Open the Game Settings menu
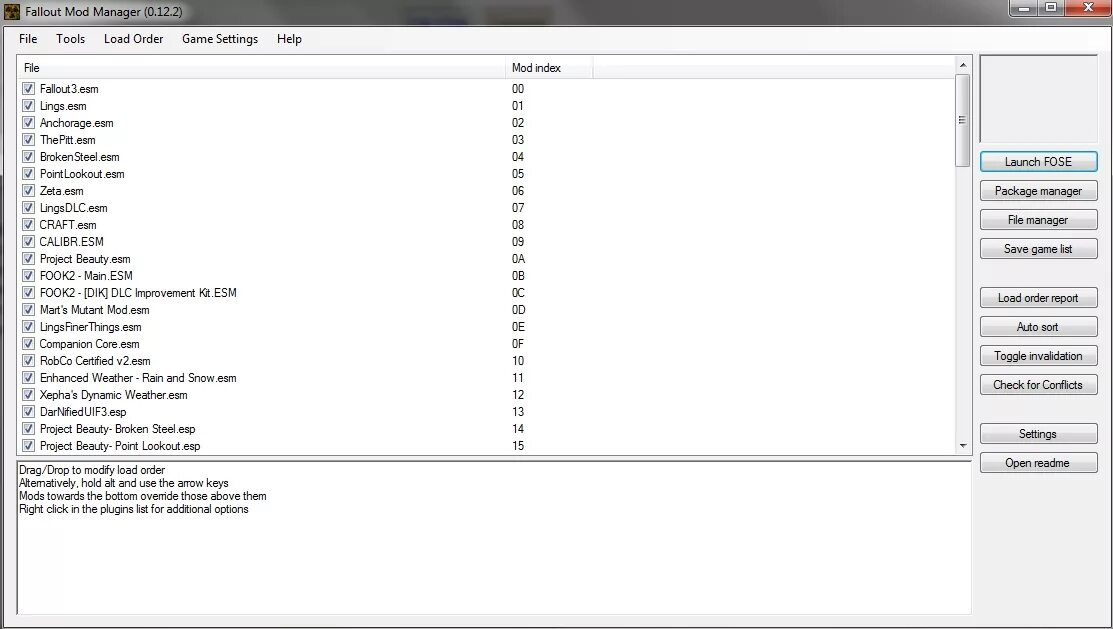The height and width of the screenshot is (629, 1113). 220,39
